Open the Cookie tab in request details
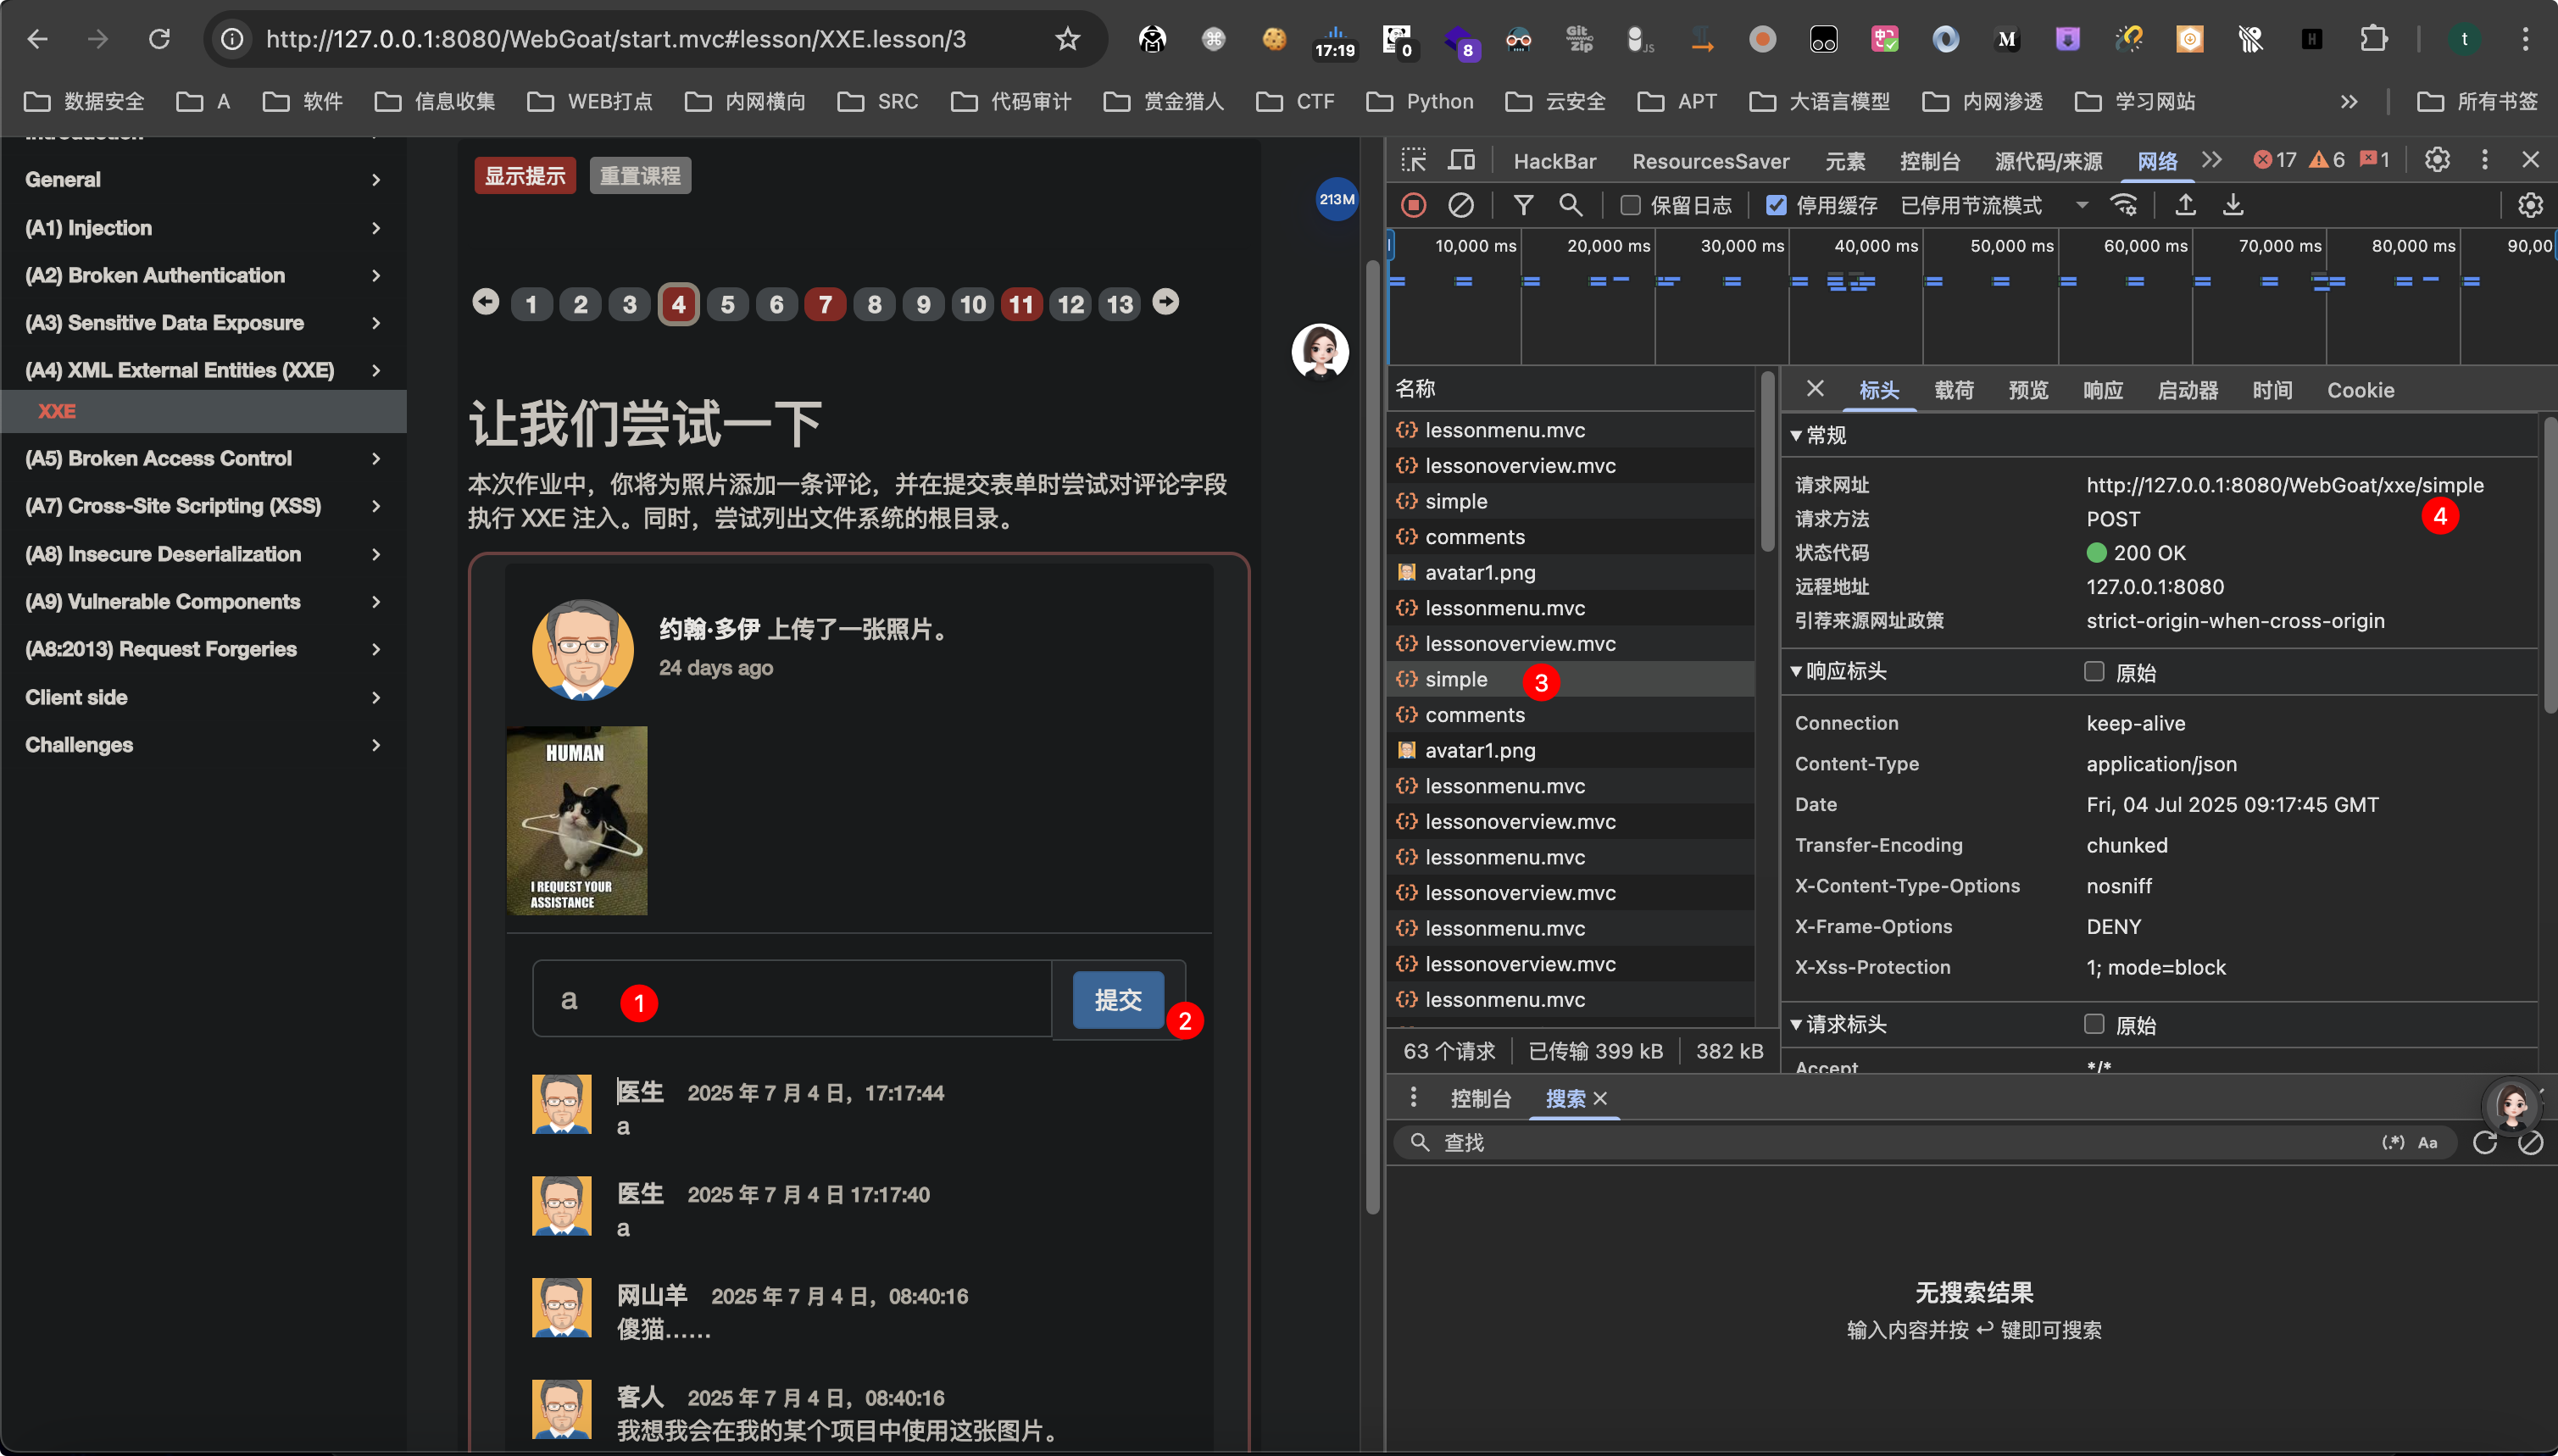The image size is (2558, 1456). (x=2360, y=390)
